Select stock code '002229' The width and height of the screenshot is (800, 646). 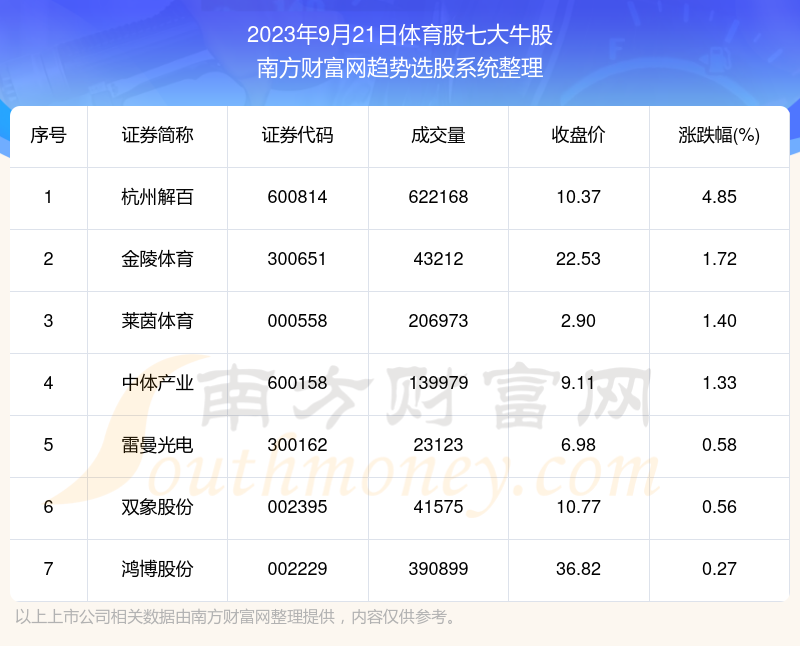coord(297,569)
